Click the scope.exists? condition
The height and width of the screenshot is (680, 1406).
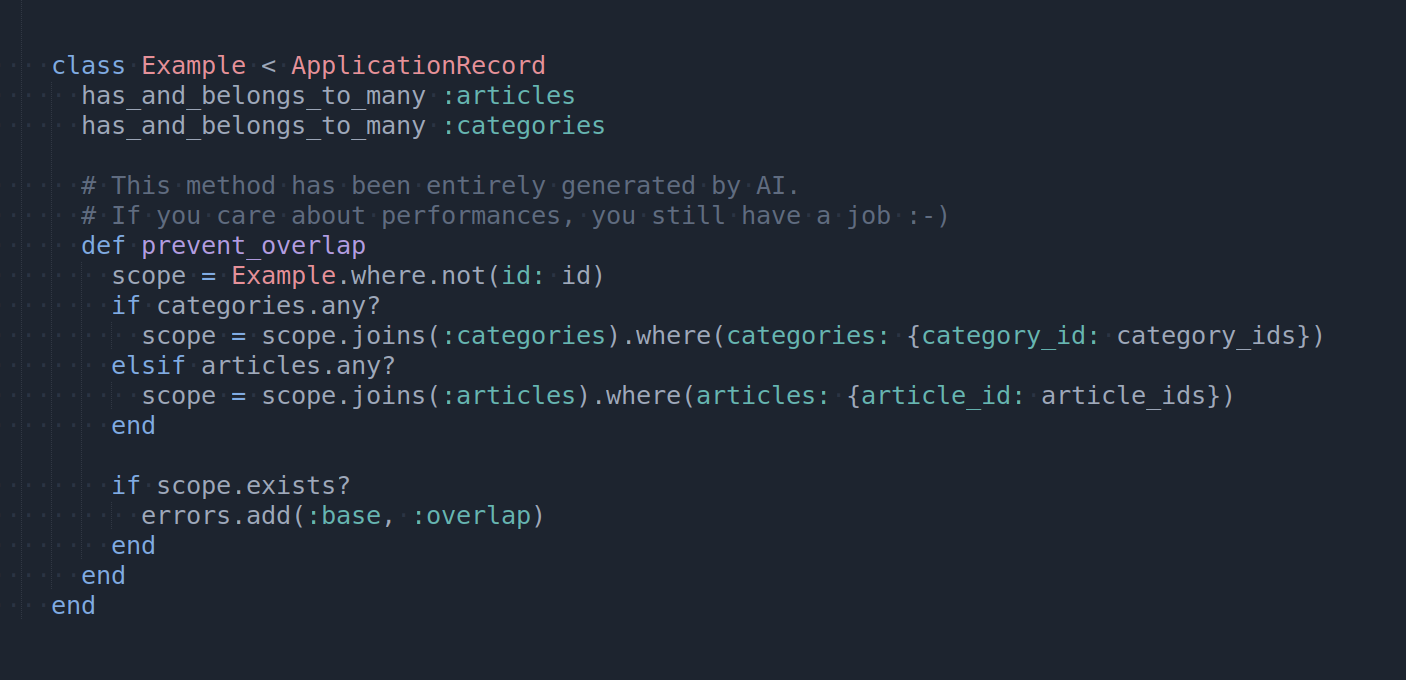click(254, 486)
